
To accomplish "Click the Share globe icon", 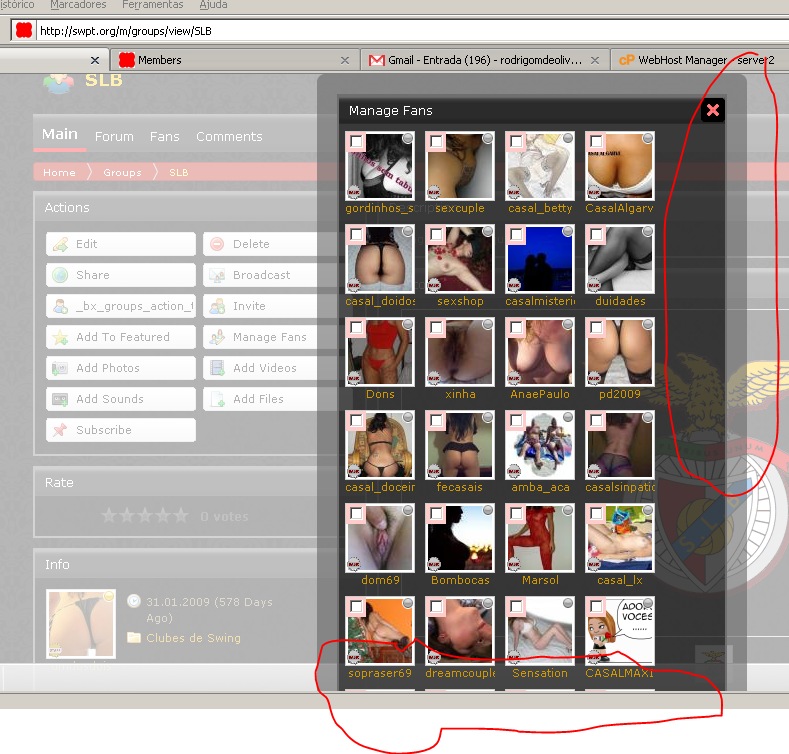I will [60, 275].
